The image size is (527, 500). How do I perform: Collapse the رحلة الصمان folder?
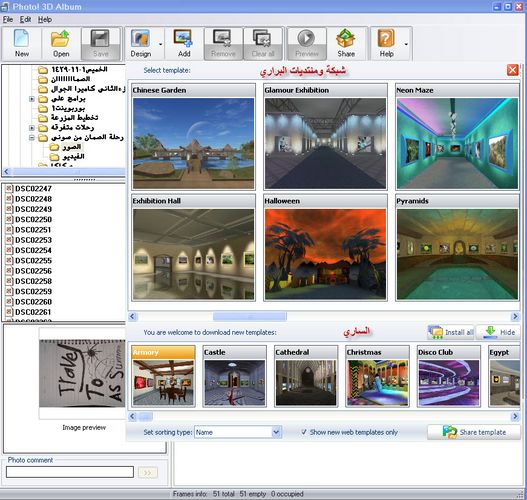pos(32,137)
